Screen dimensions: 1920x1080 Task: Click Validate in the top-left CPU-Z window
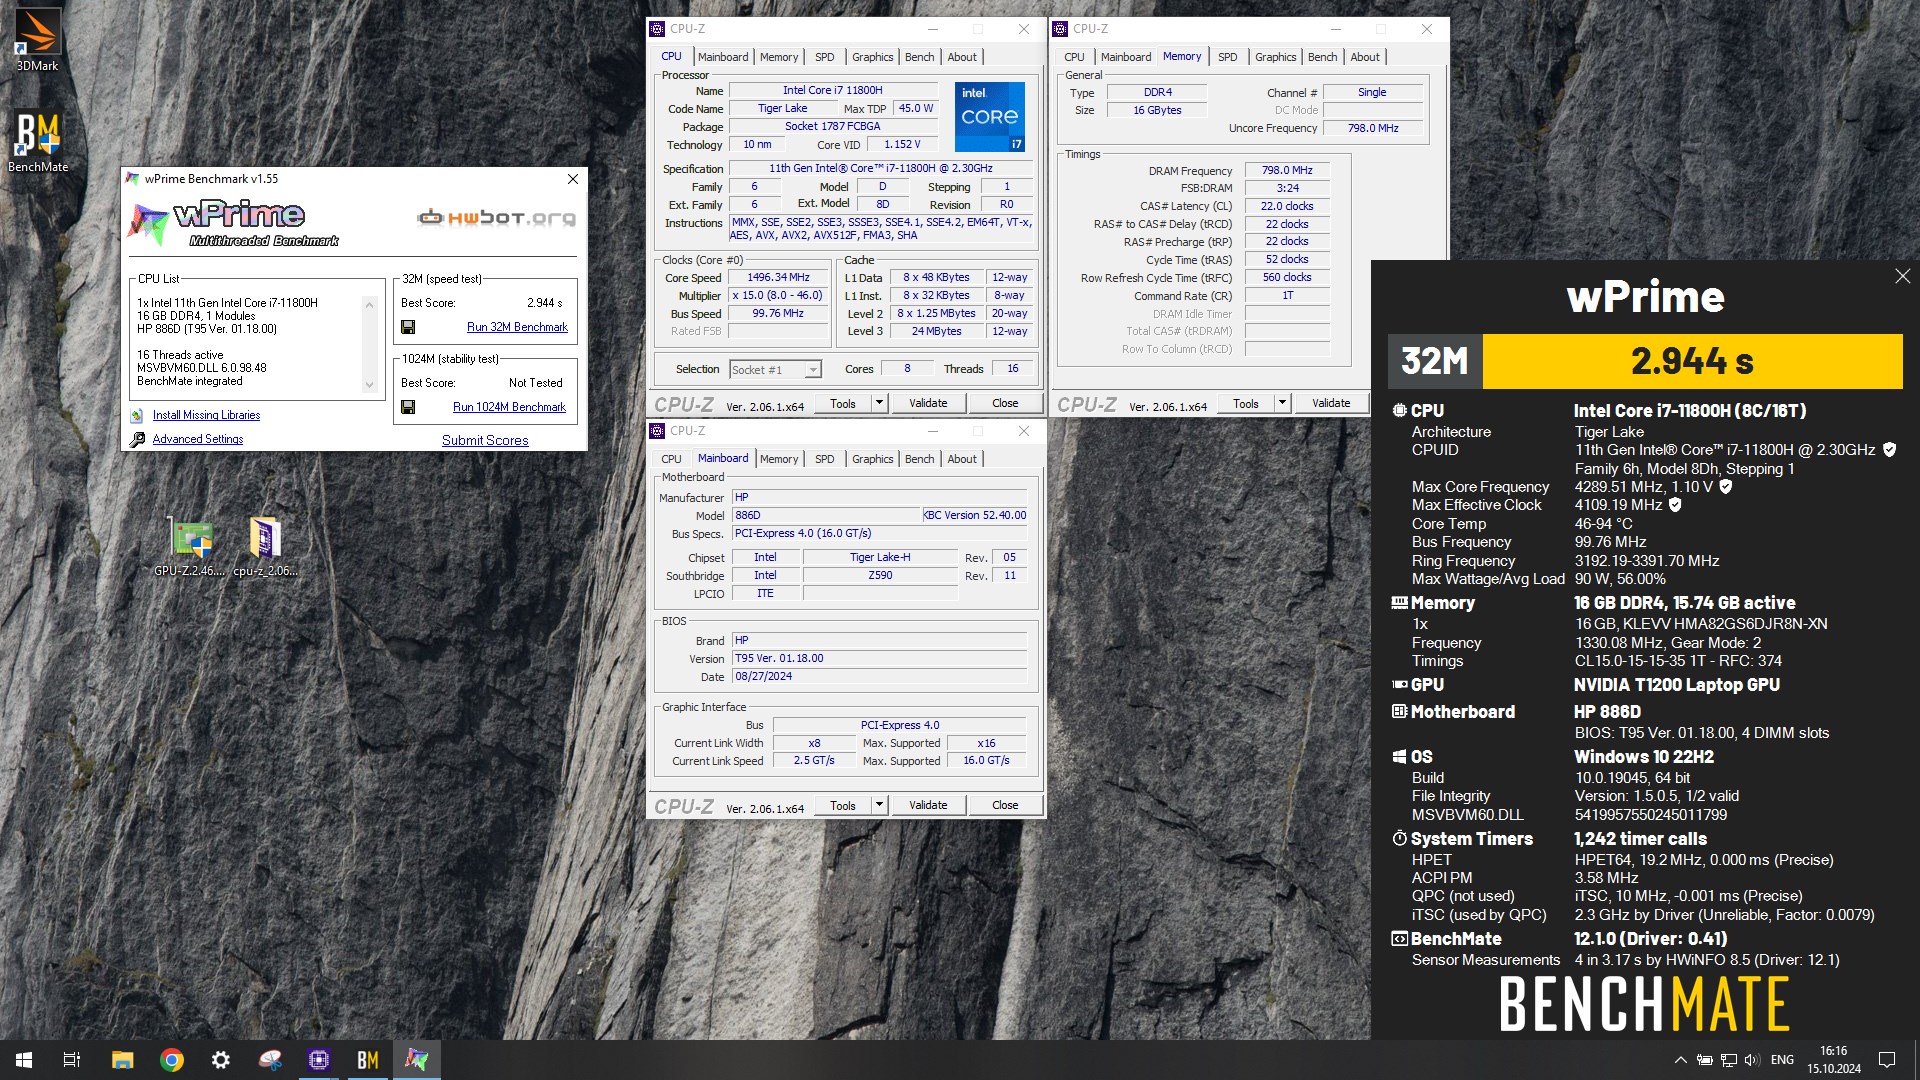point(928,403)
